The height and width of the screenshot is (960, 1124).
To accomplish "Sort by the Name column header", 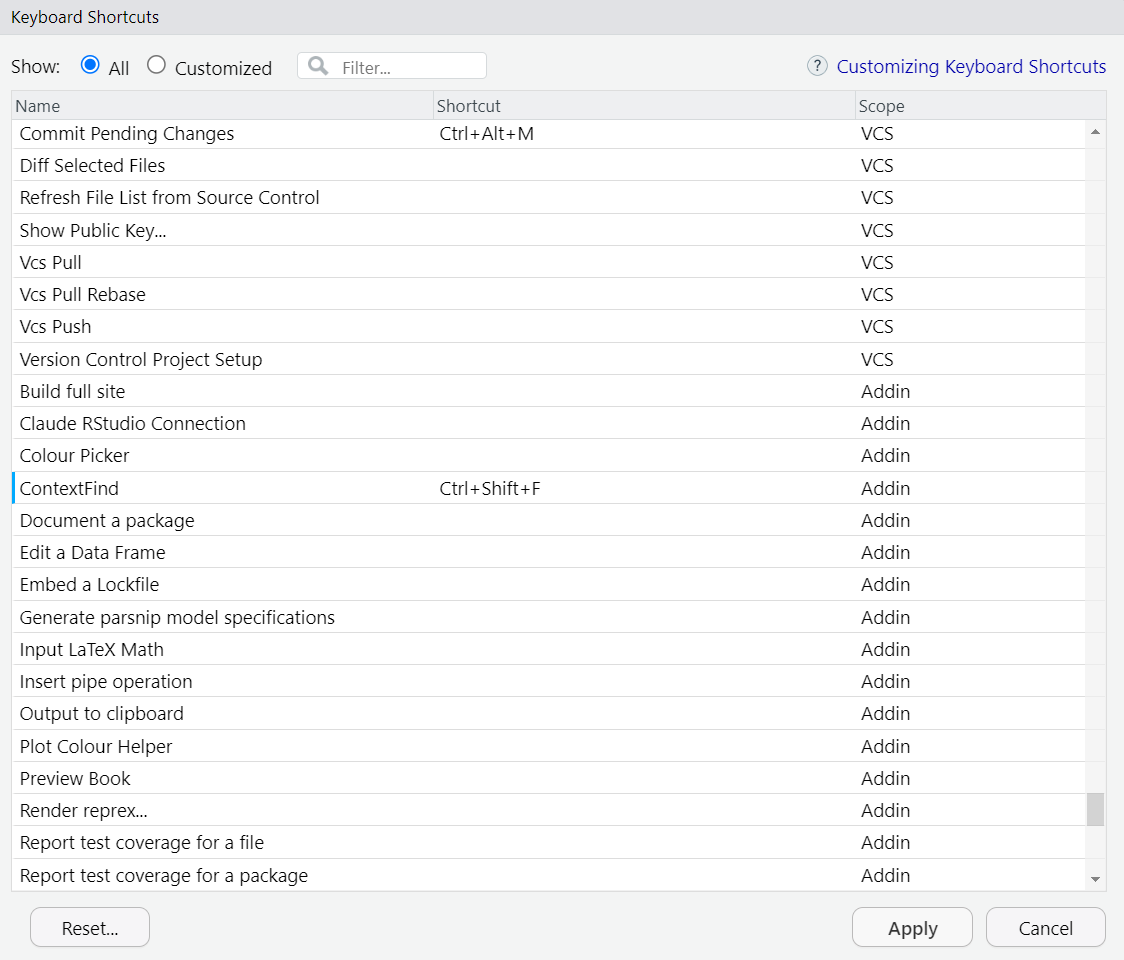I will 222,106.
